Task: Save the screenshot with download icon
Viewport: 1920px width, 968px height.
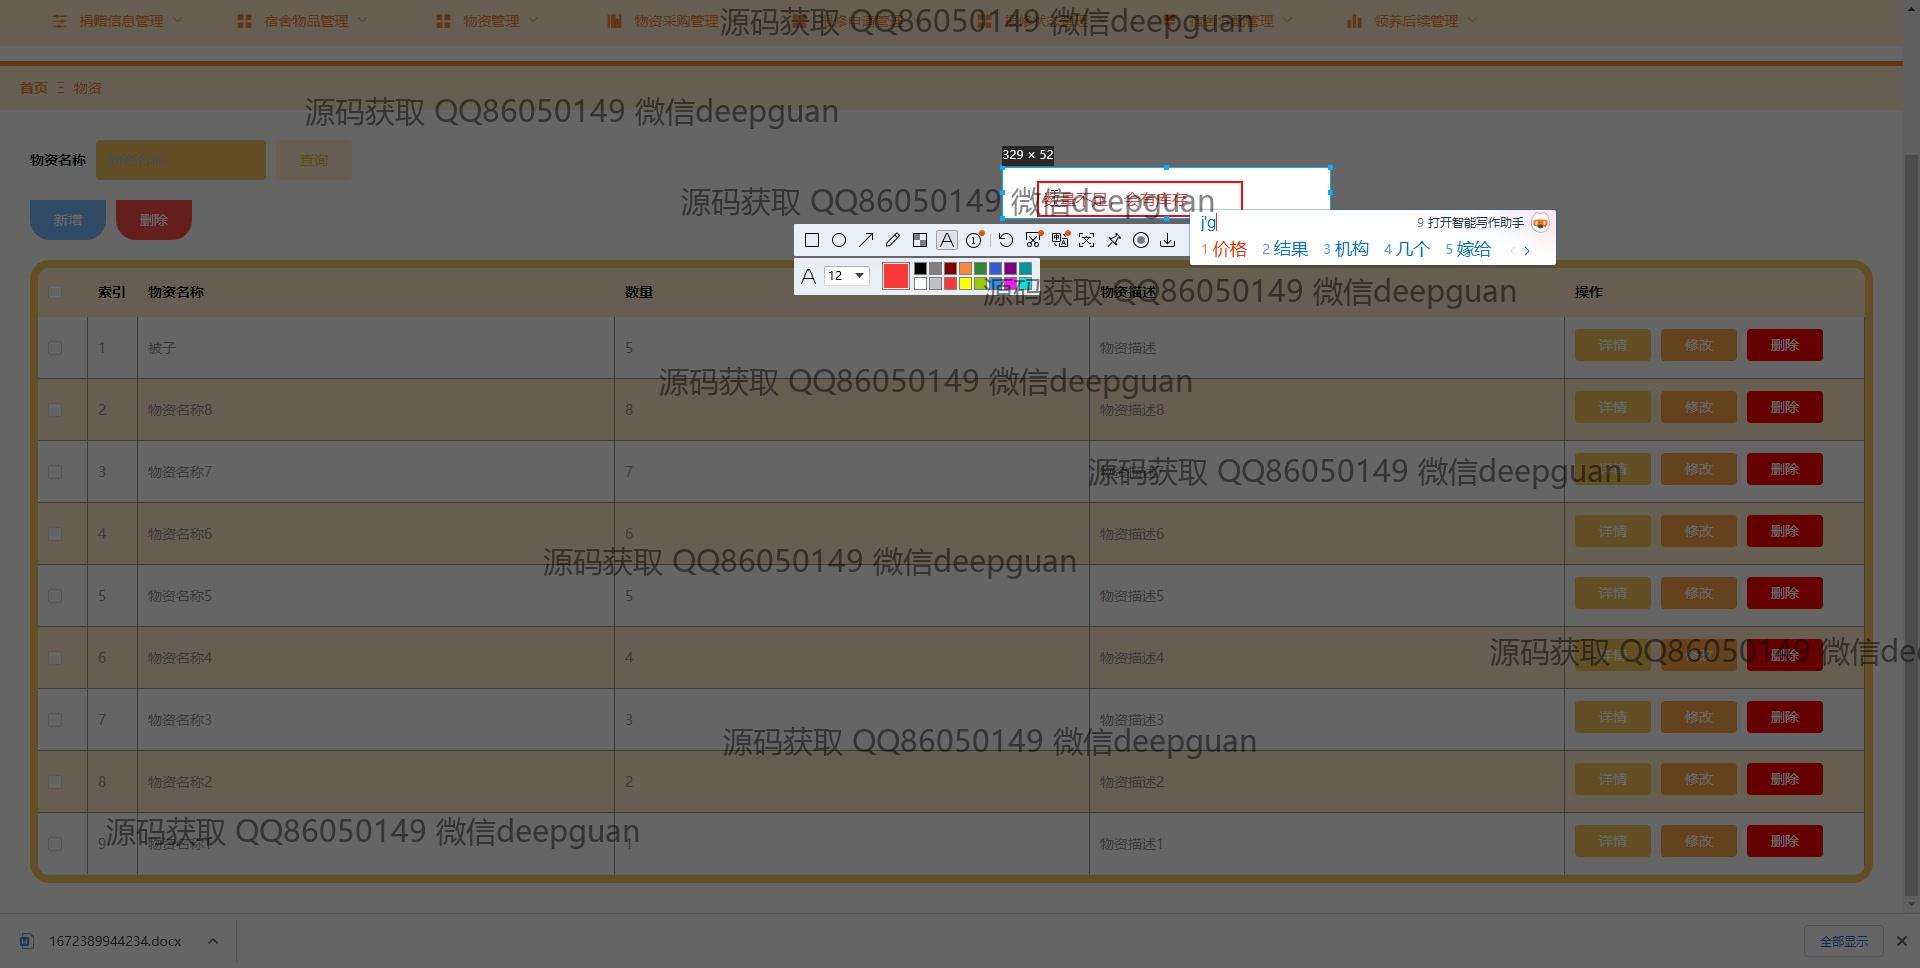Action: click(1168, 240)
